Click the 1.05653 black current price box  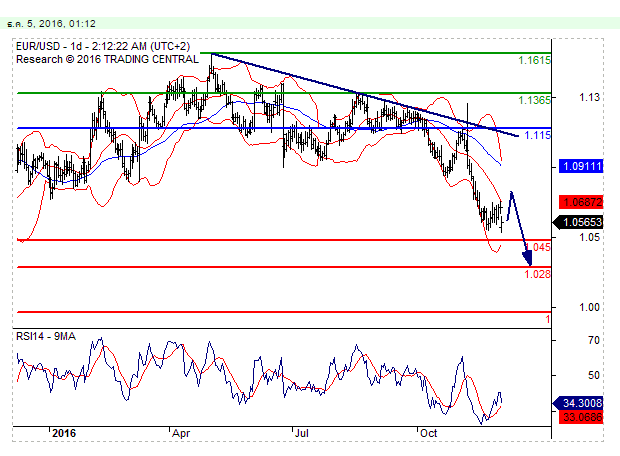pyautogui.click(x=580, y=223)
